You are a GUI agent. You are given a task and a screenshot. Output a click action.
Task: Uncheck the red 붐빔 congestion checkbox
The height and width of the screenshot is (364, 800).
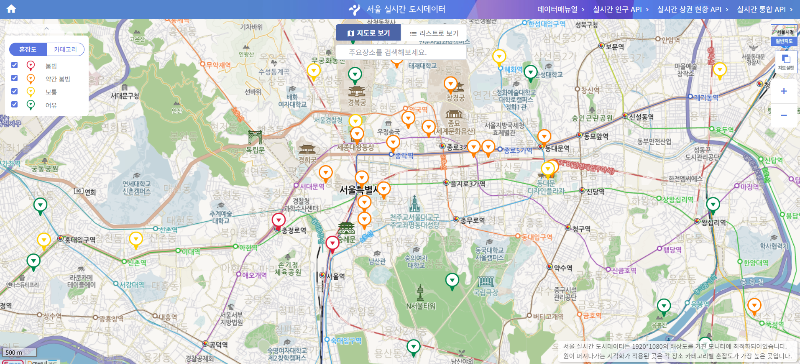point(14,65)
